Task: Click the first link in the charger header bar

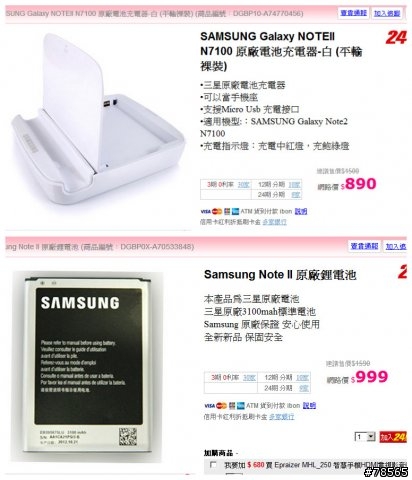Action: pyautogui.click(x=353, y=13)
